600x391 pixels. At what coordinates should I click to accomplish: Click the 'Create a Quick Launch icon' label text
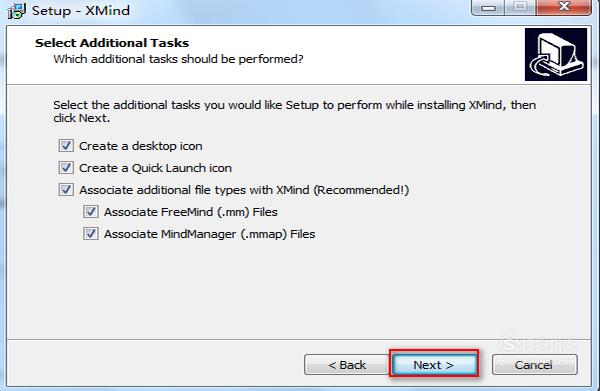point(155,168)
